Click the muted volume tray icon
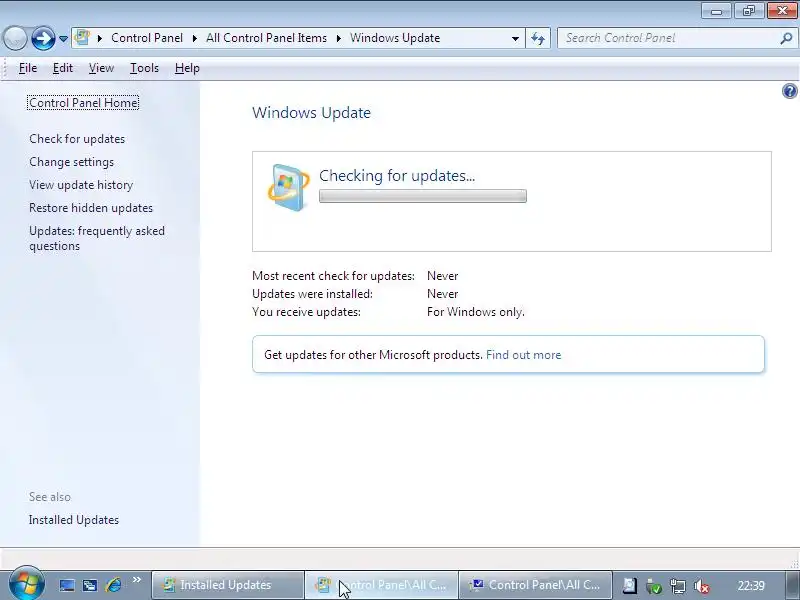This screenshot has height=600, width=800. tap(702, 586)
